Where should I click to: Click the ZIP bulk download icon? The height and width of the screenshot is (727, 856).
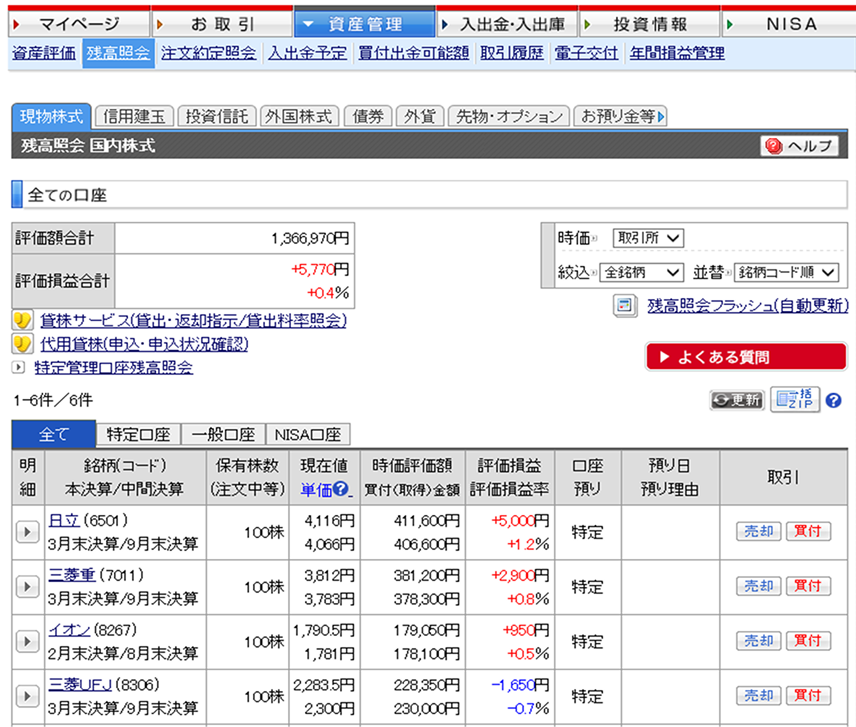coord(795,400)
